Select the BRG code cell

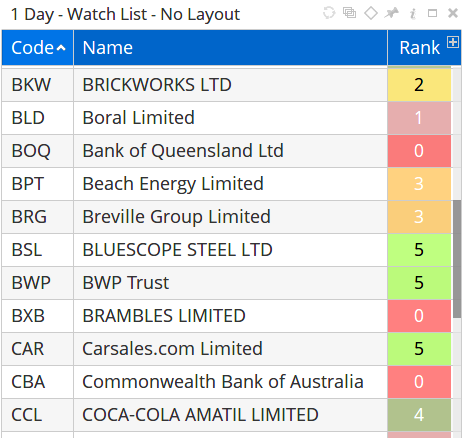(x=37, y=217)
